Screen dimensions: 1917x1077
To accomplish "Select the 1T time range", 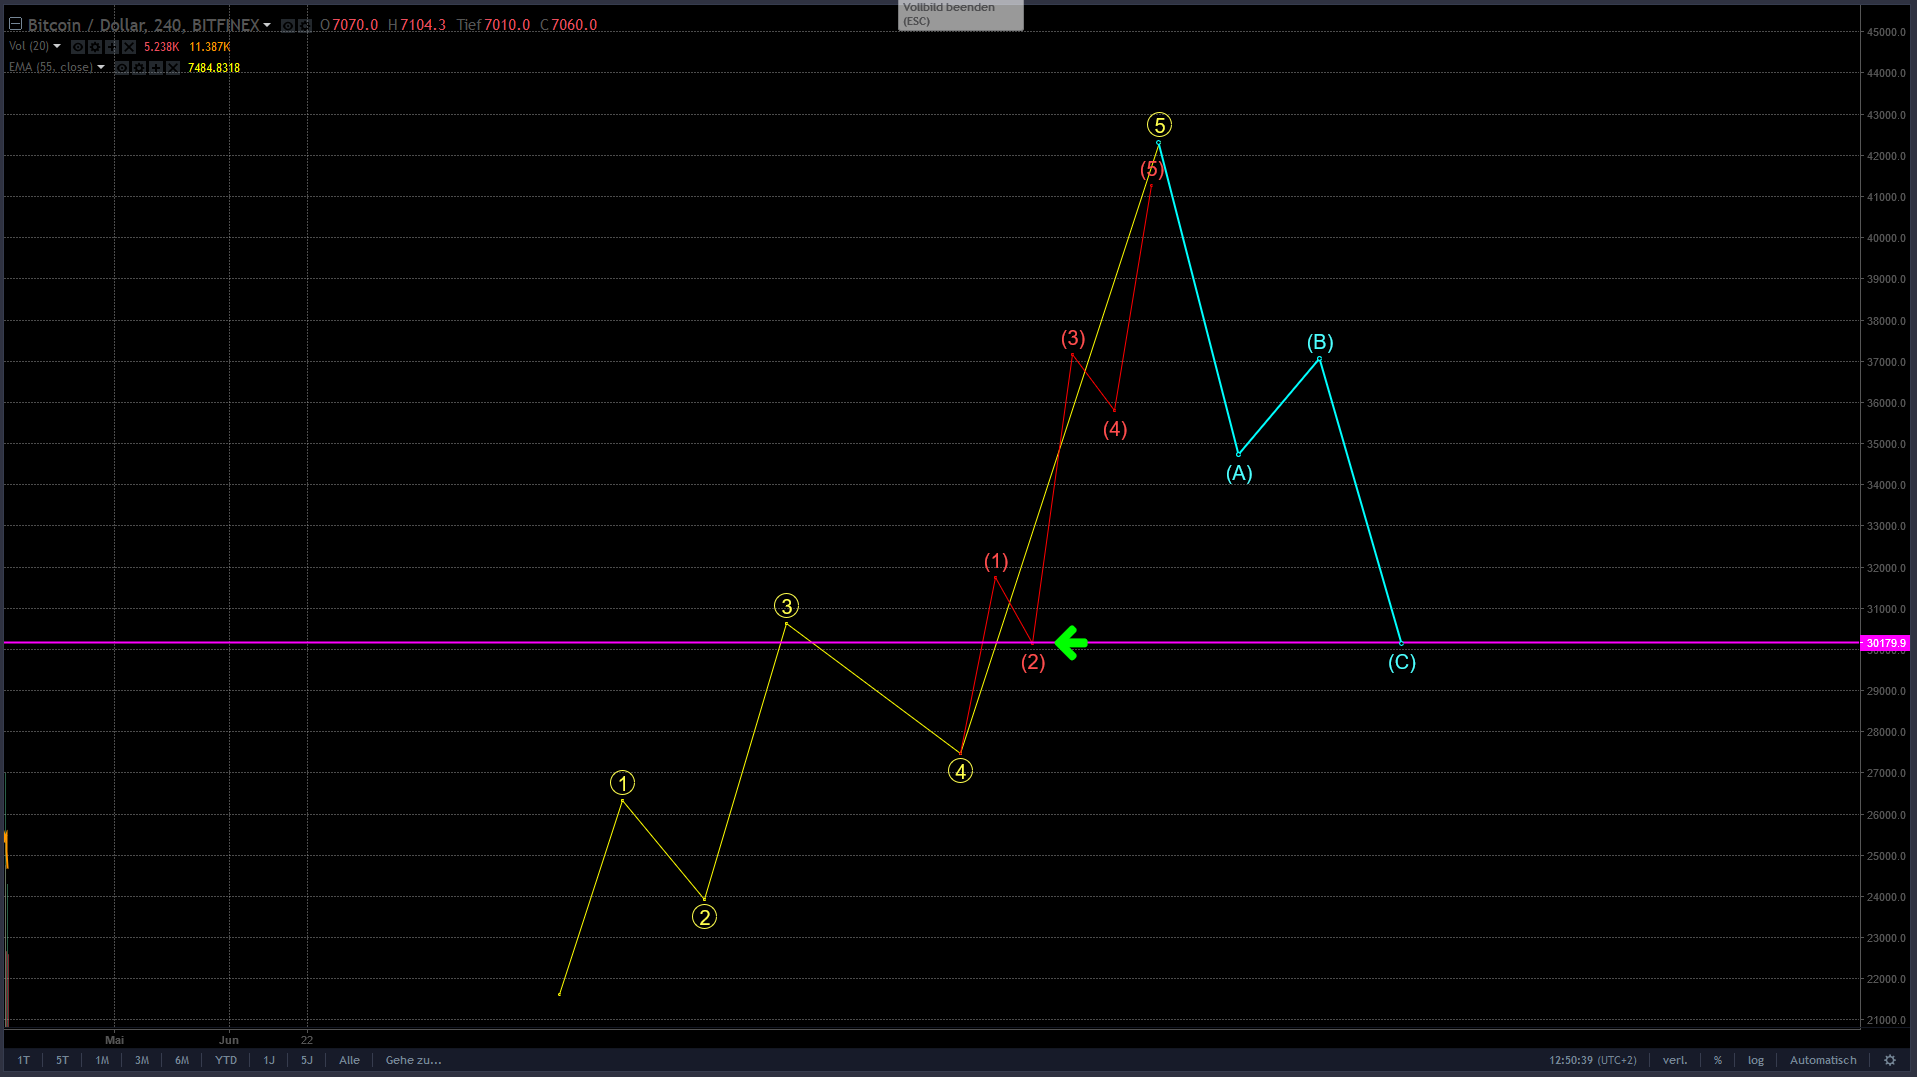I will (x=24, y=1060).
